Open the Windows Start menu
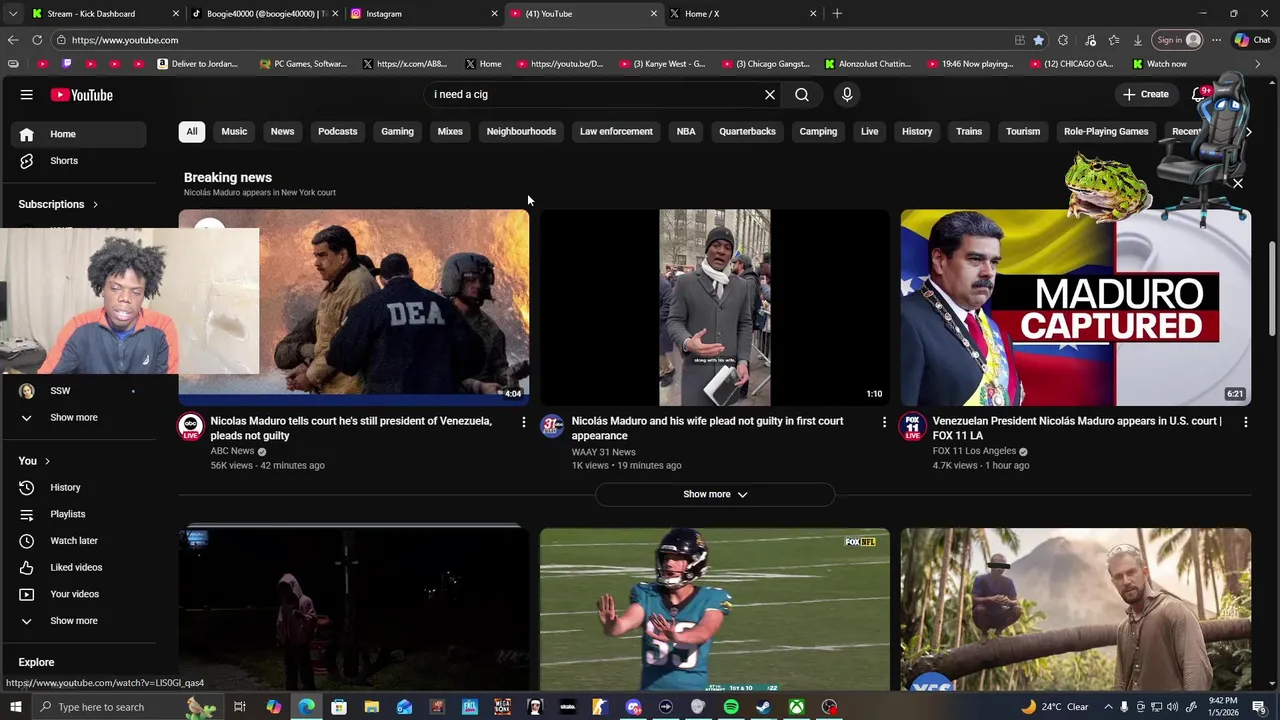This screenshot has height=720, width=1280. [15, 707]
